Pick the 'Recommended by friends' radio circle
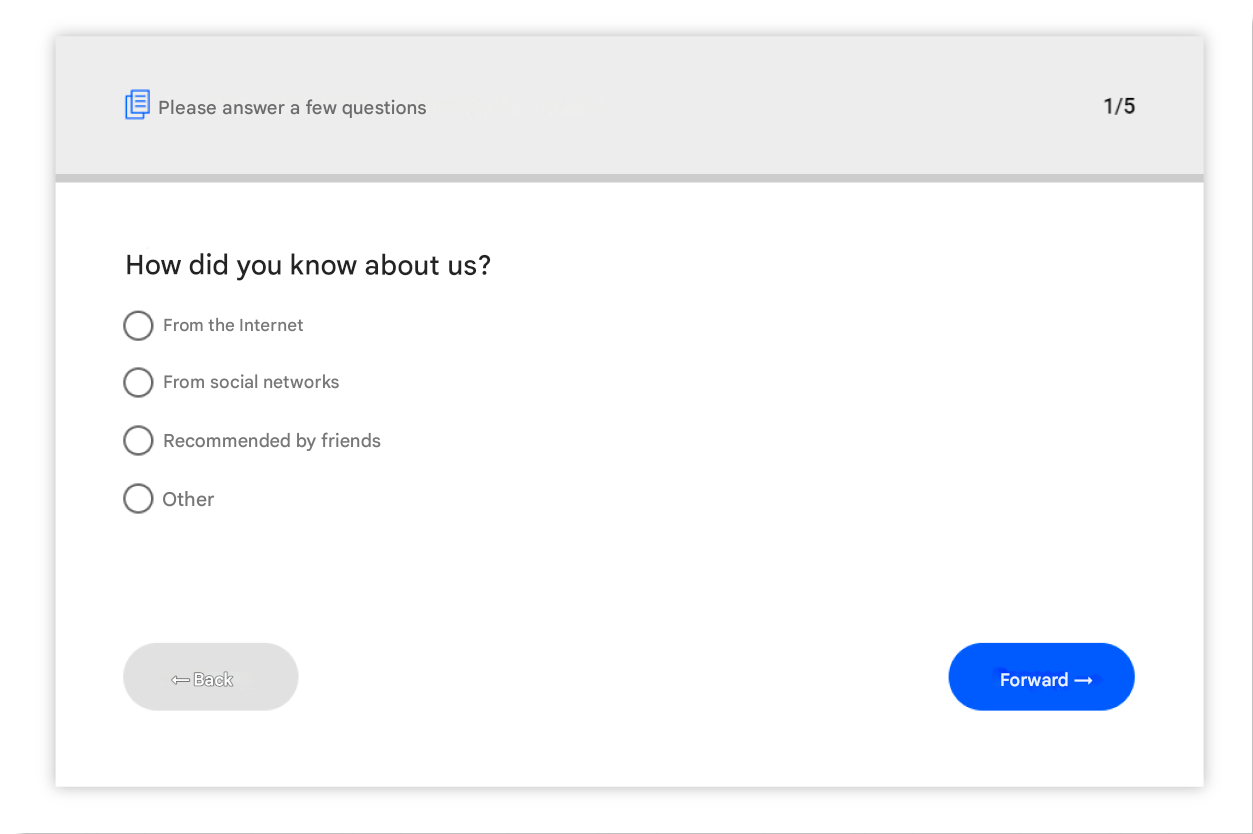Screen dimensions: 1253x834 coord(138,441)
